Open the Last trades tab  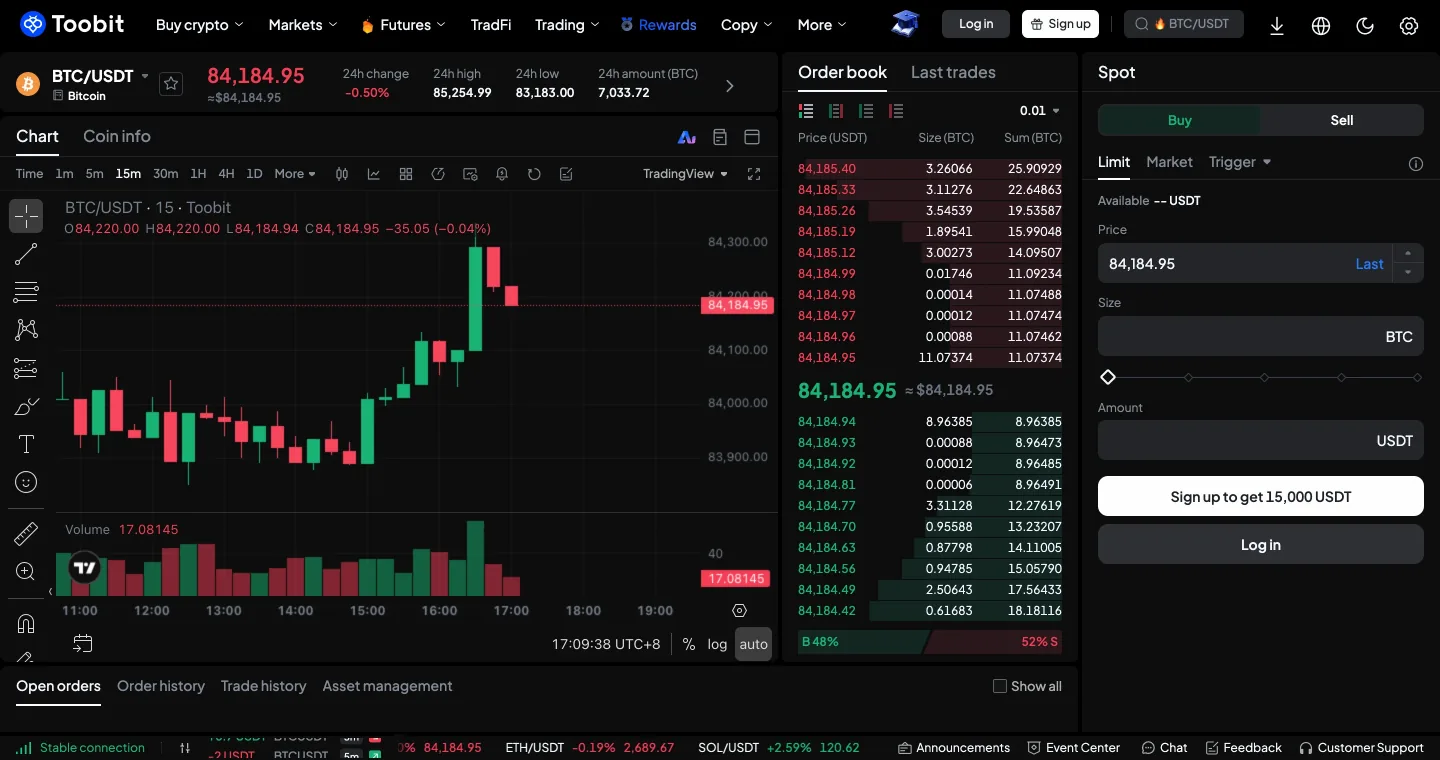click(953, 72)
